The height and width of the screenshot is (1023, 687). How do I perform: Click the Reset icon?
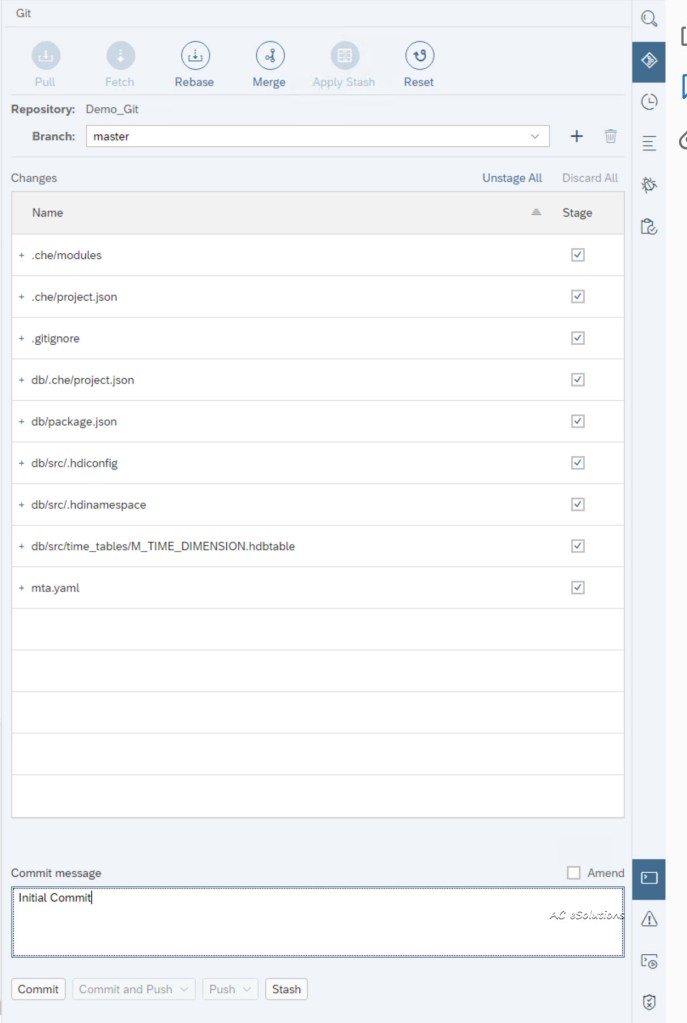(x=419, y=56)
